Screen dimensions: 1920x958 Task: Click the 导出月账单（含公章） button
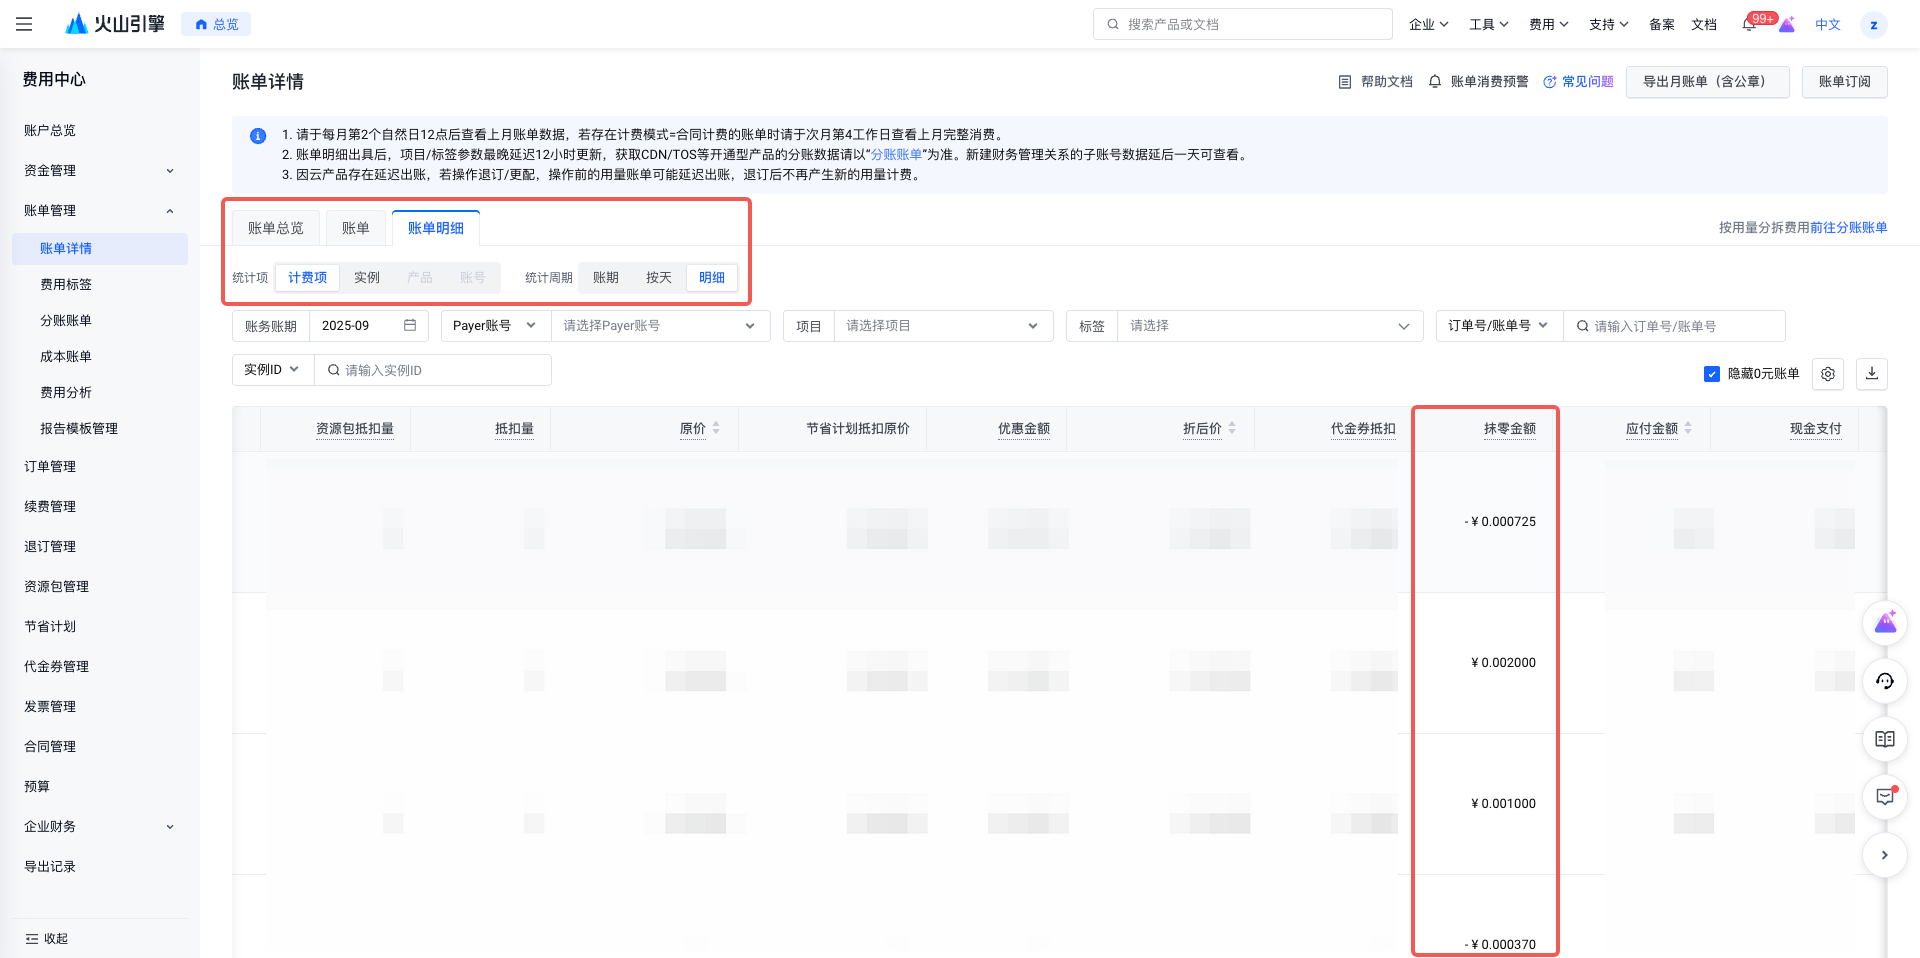tap(1708, 82)
